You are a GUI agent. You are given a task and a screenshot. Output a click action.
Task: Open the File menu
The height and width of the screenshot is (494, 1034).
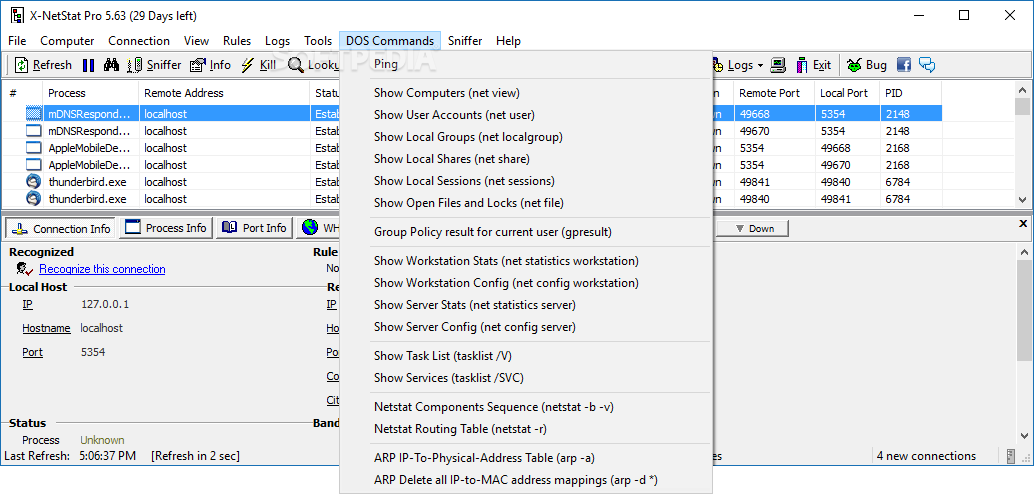click(17, 41)
